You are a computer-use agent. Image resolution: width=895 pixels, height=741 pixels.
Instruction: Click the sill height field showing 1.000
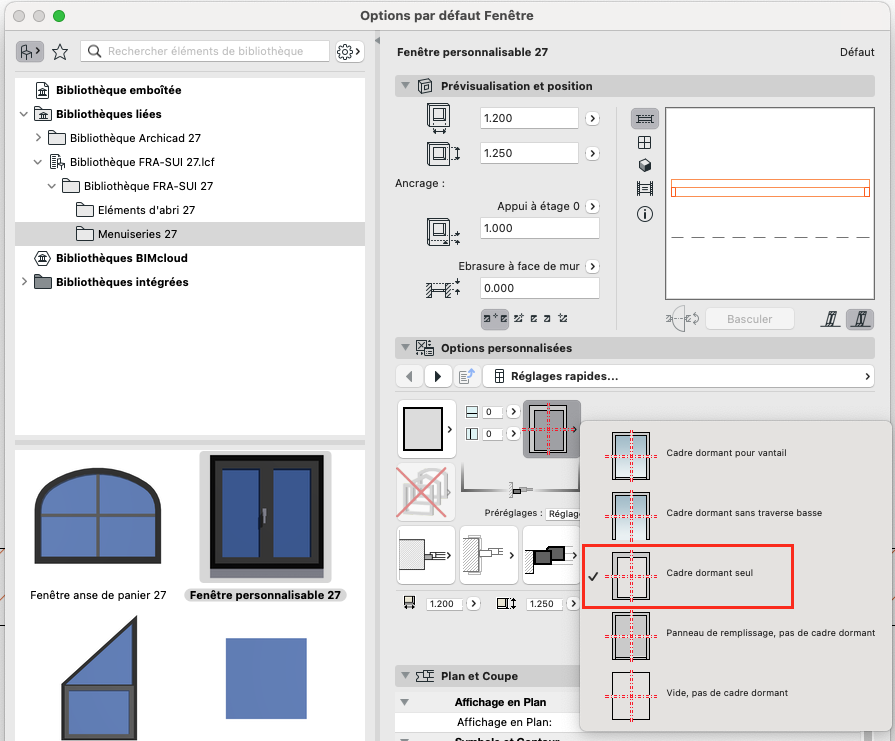tap(539, 228)
